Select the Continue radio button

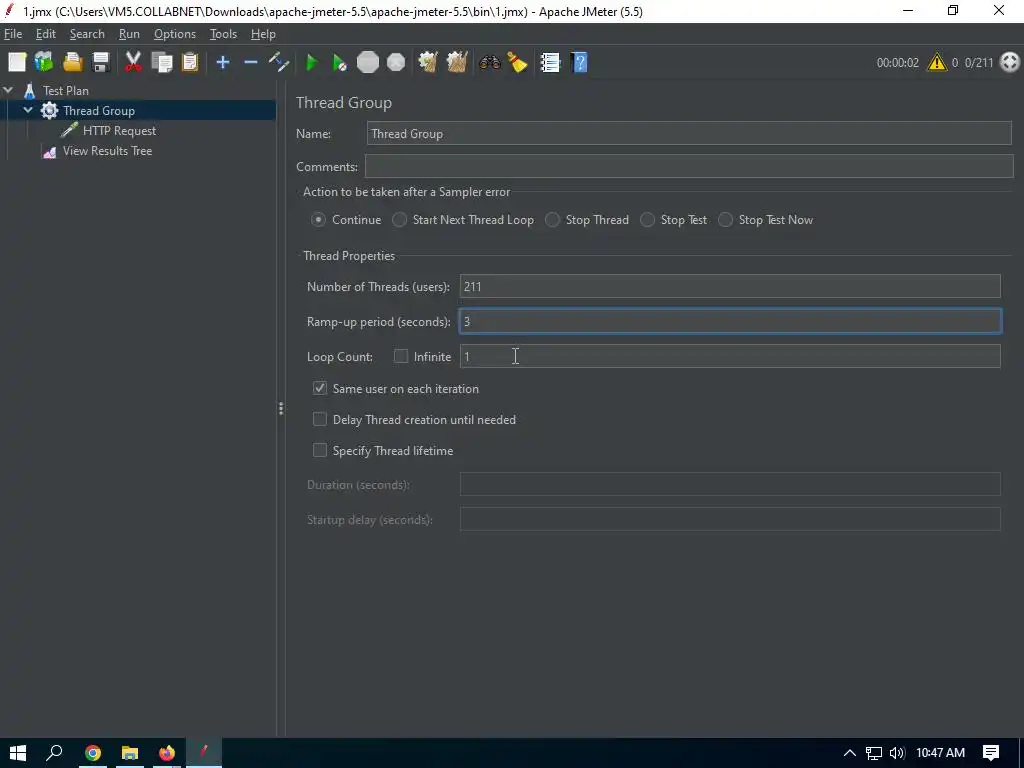pos(318,220)
